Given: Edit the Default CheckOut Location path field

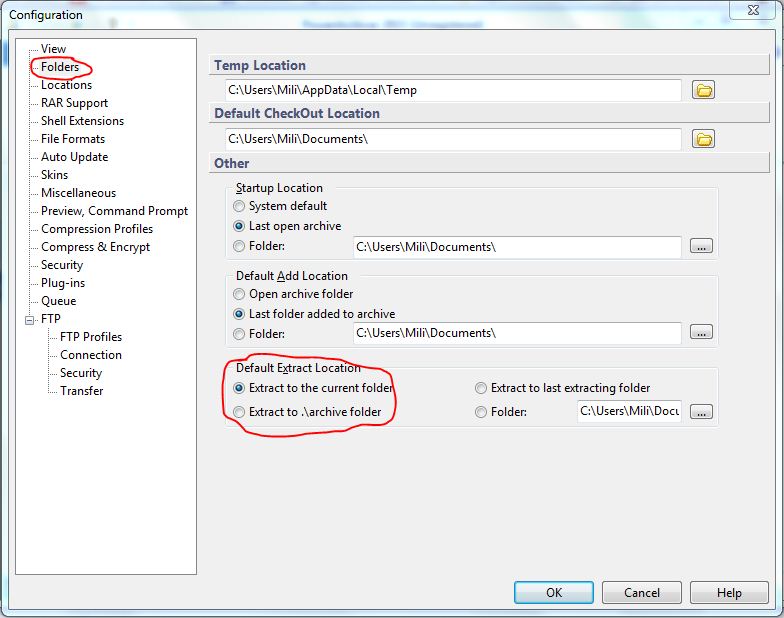Looking at the screenshot, I should pyautogui.click(x=453, y=139).
